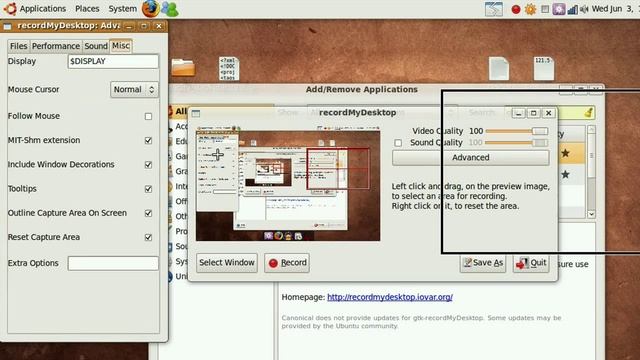This screenshot has height=360, width=640.
Task: Enable the Follow Mouse checkbox
Action: click(x=148, y=116)
